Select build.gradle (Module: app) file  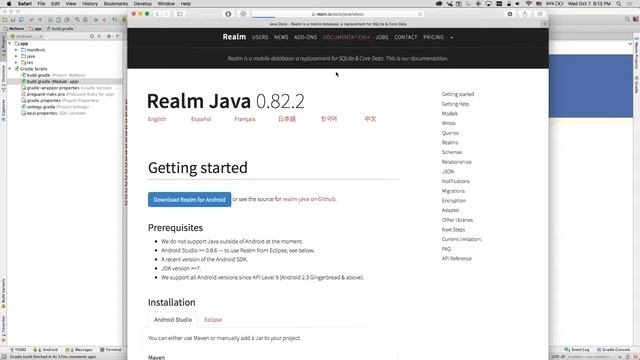(x=50, y=82)
